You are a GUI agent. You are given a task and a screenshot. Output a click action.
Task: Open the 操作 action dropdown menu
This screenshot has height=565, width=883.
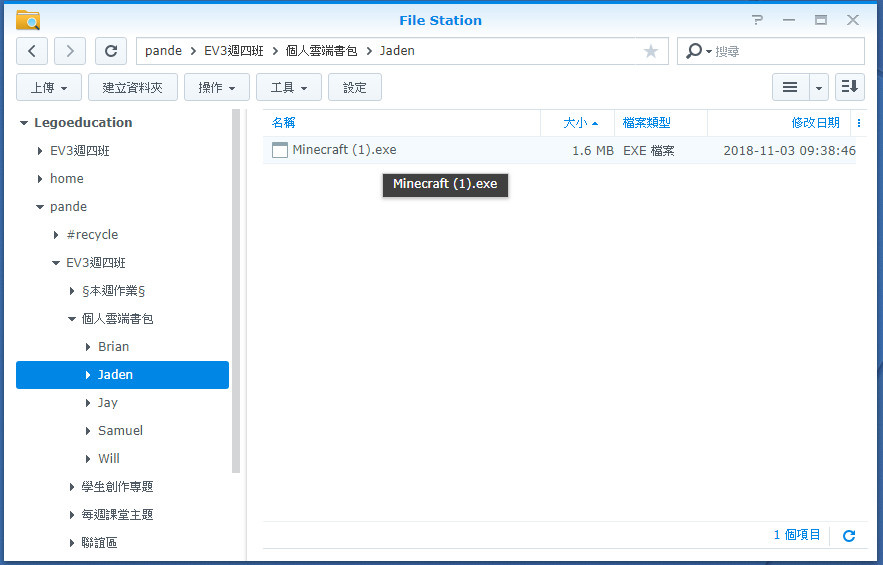(x=217, y=87)
